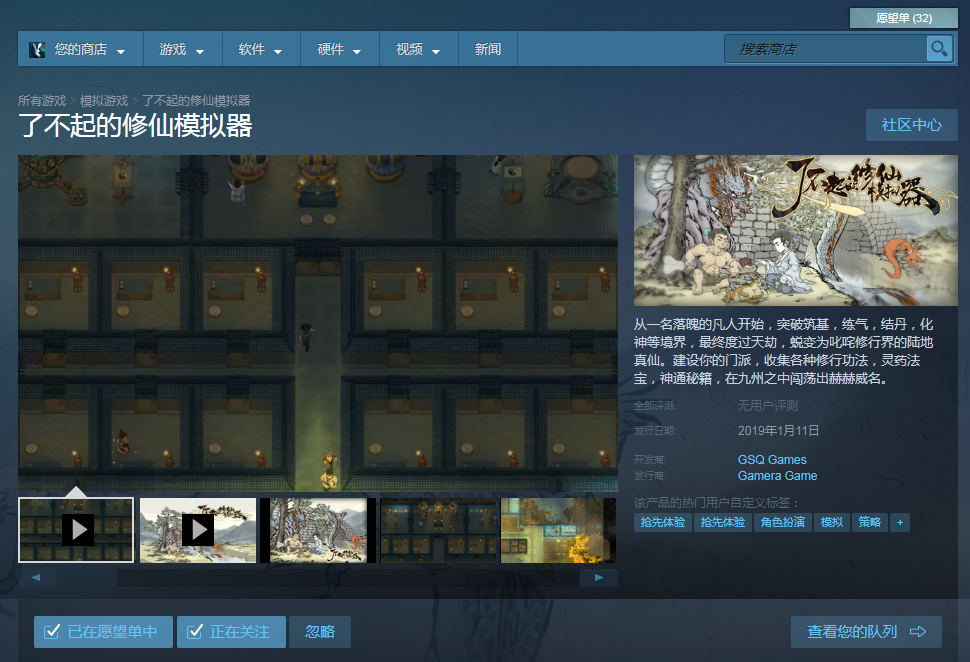The image size is (970, 662).
Task: Click the search magnifier icon
Action: [939, 48]
